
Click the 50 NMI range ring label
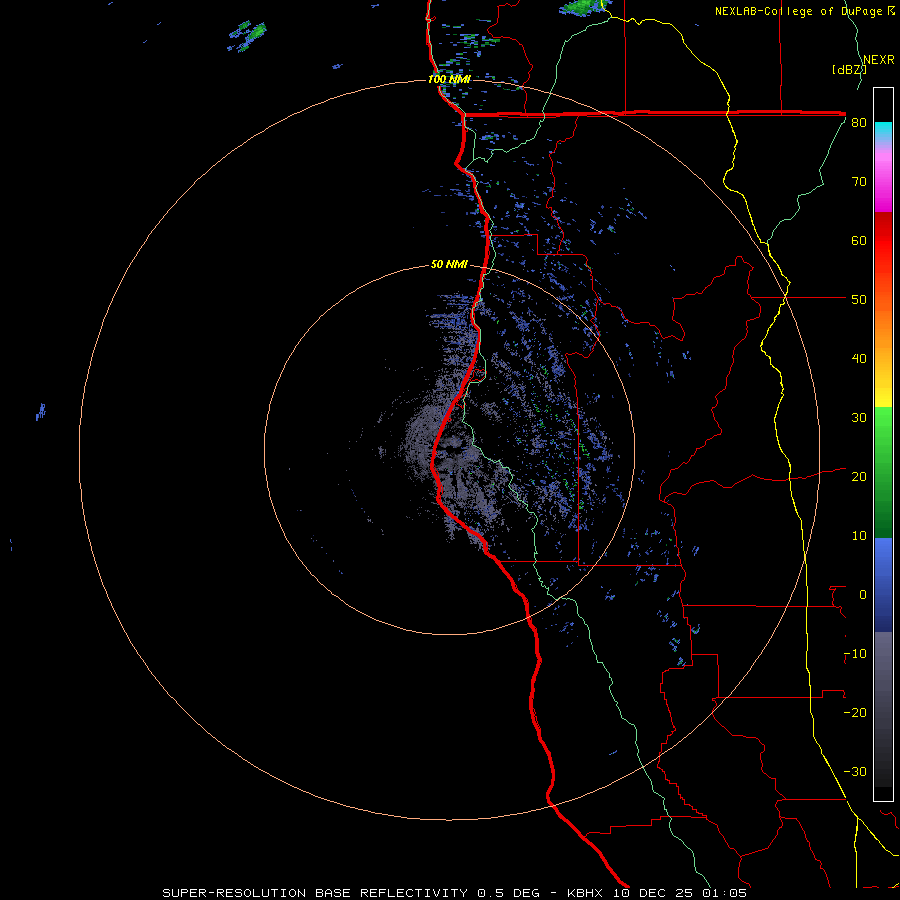(449, 265)
